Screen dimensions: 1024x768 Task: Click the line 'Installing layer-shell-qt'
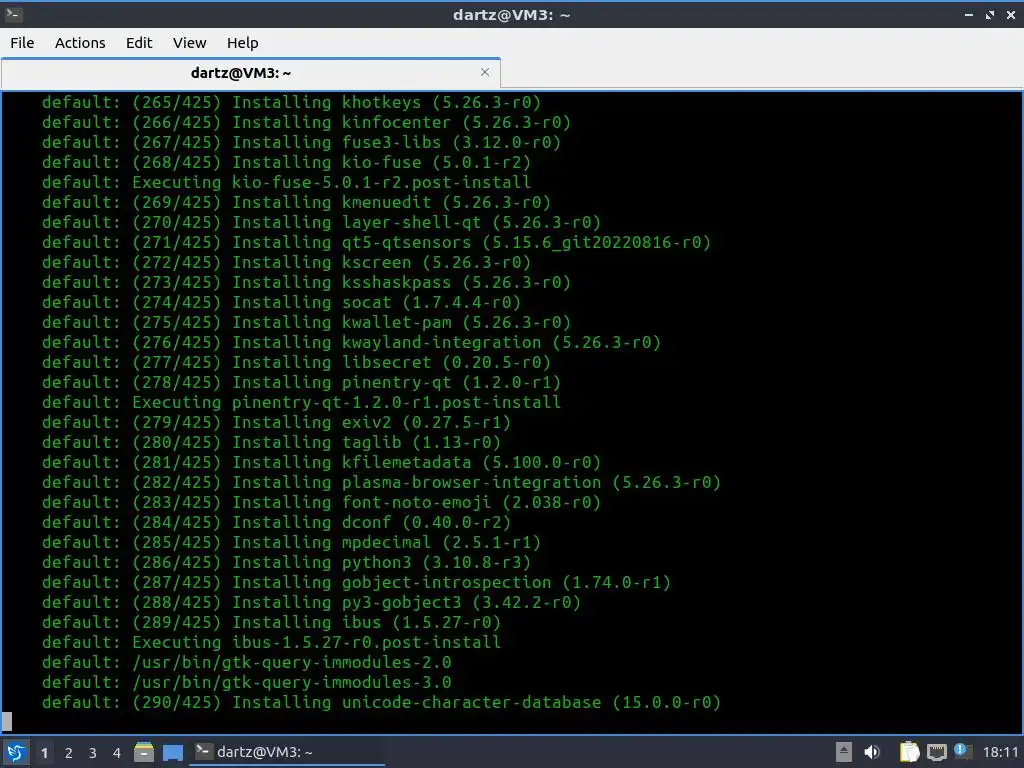click(321, 222)
